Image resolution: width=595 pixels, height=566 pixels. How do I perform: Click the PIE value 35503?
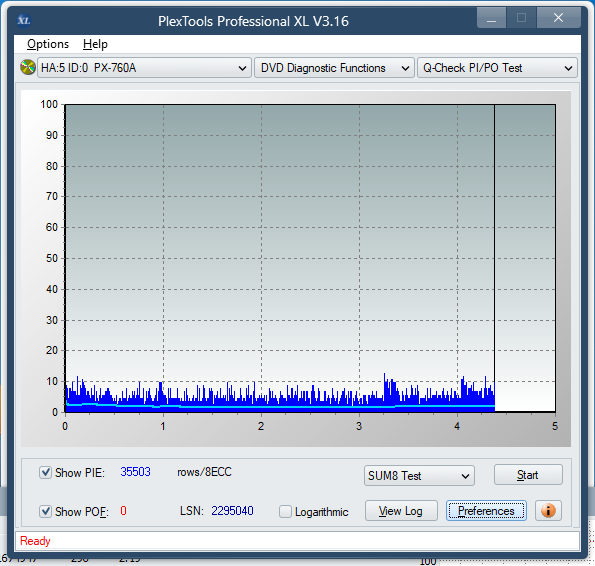[x=135, y=472]
